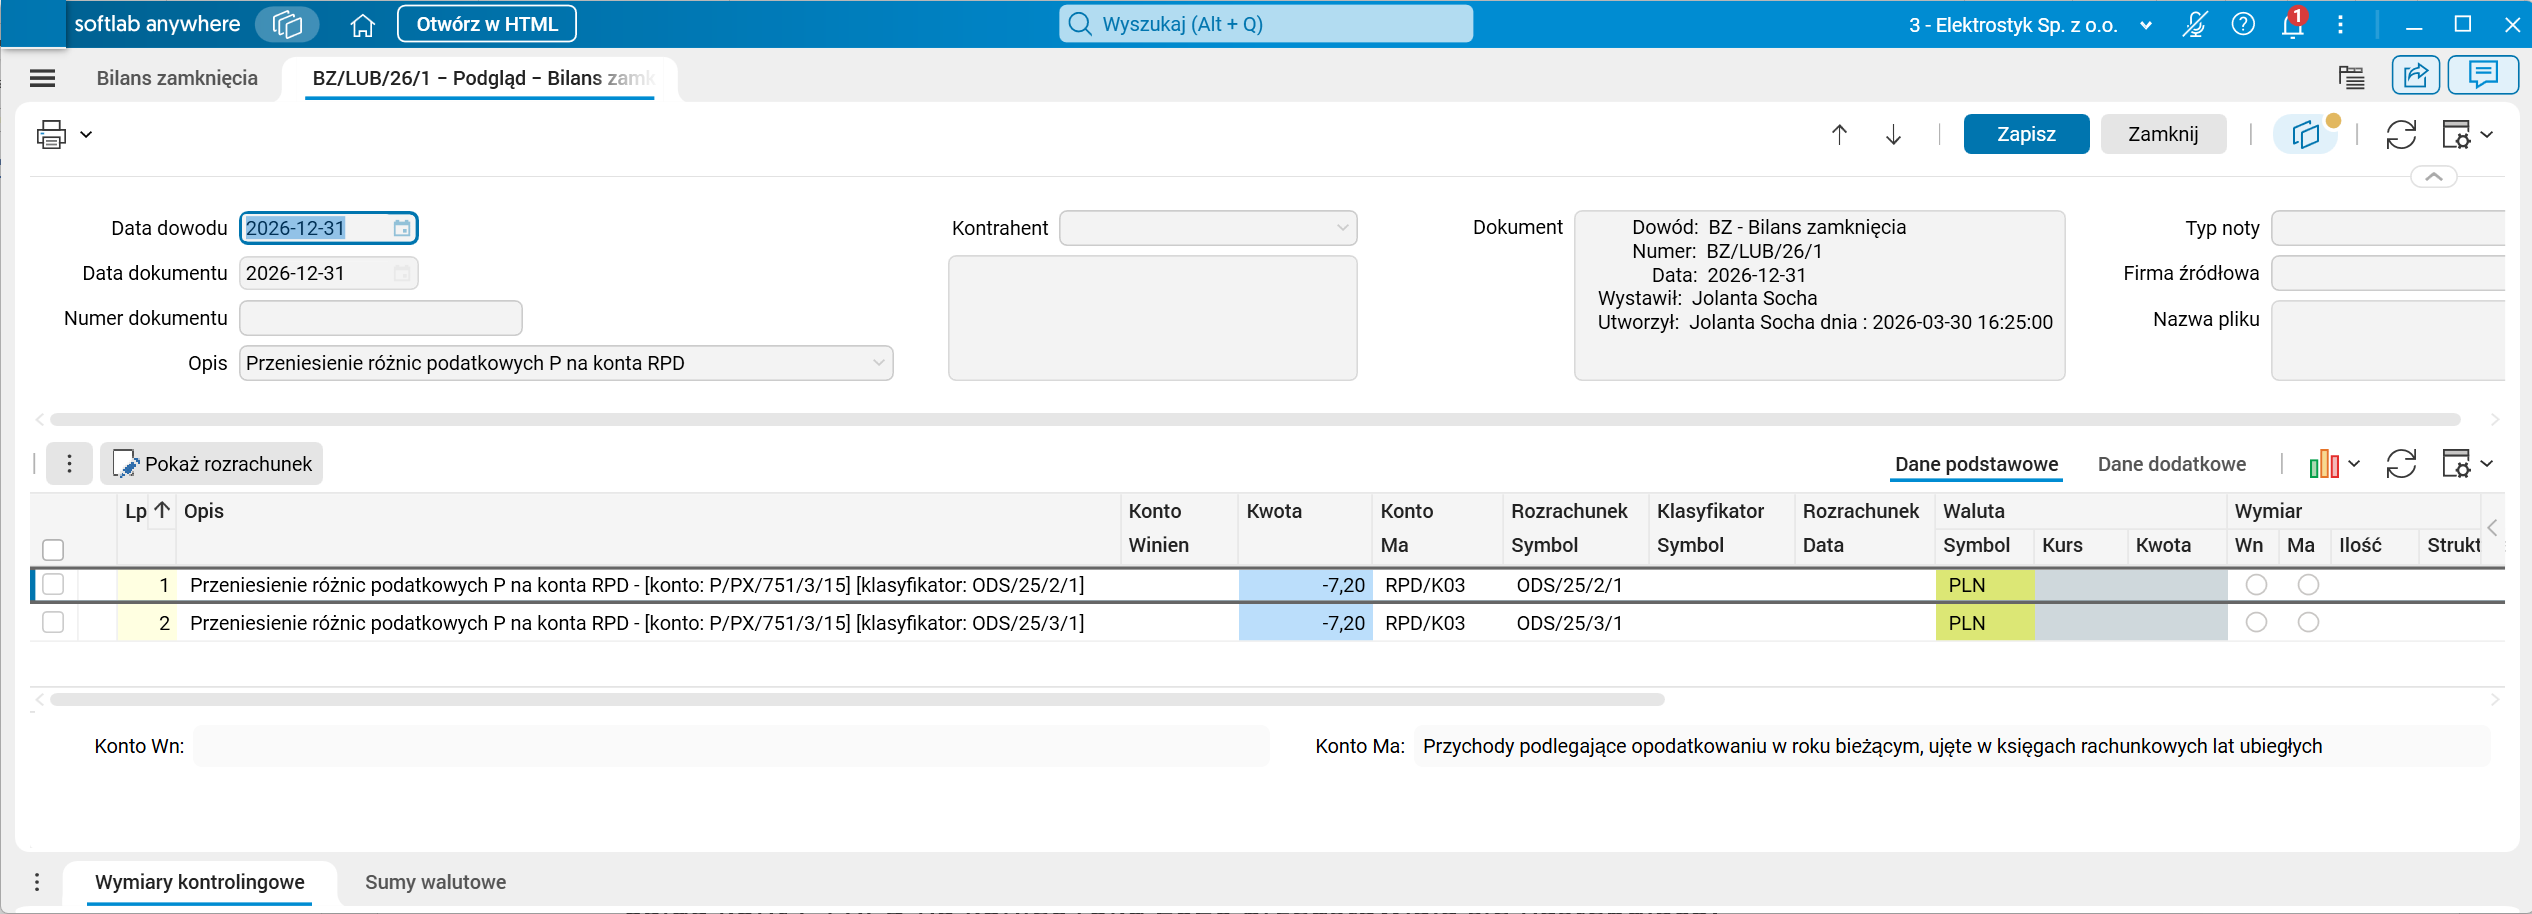This screenshot has width=2532, height=914.
Task: Select Ma radio button in row 2
Action: (2308, 622)
